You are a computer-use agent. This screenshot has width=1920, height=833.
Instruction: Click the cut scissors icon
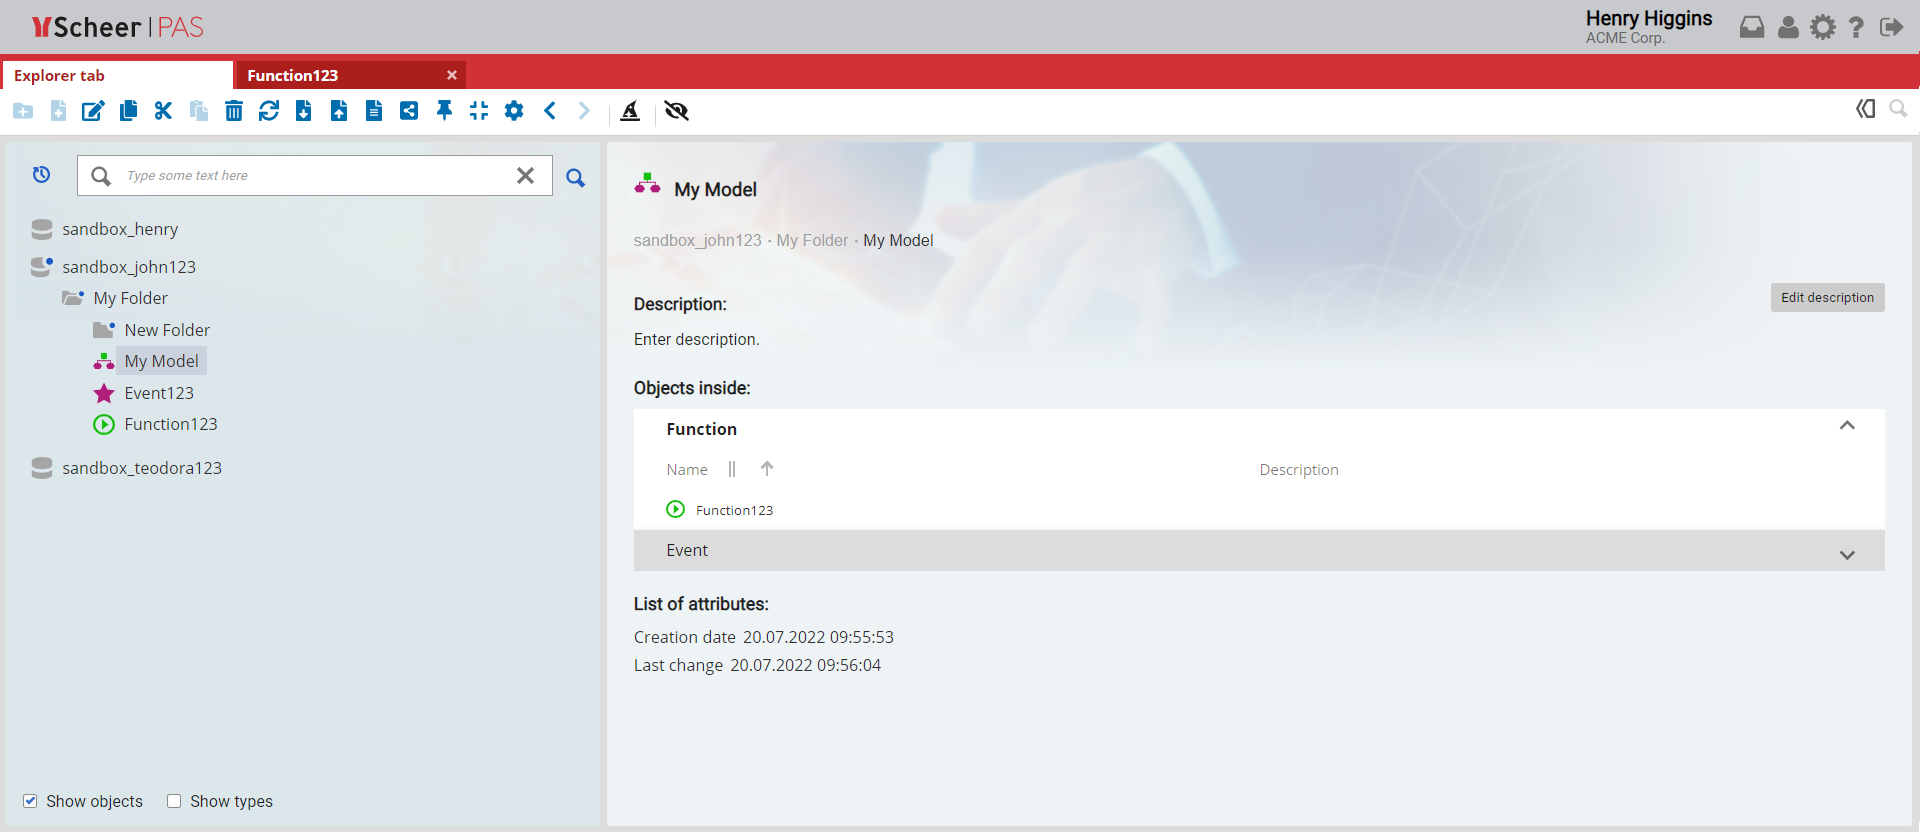[163, 111]
